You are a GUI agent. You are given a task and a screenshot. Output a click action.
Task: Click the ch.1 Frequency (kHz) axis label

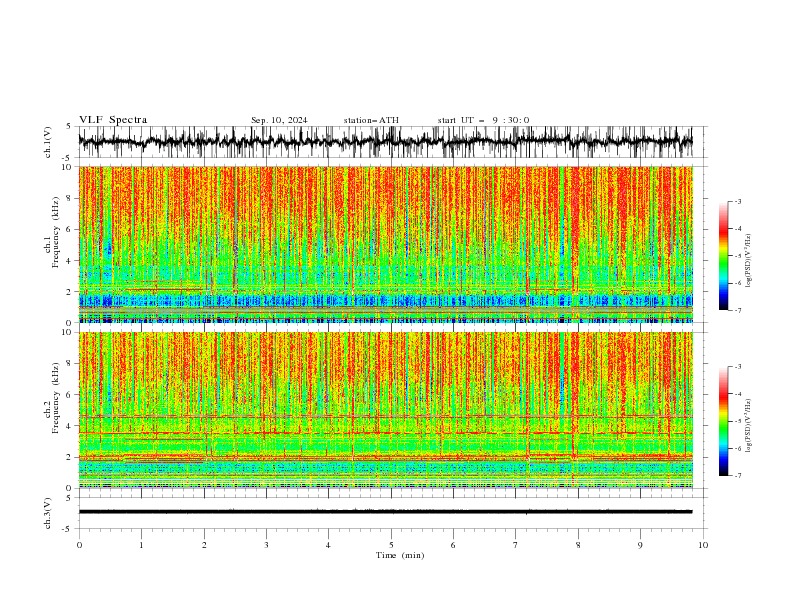coord(52,233)
